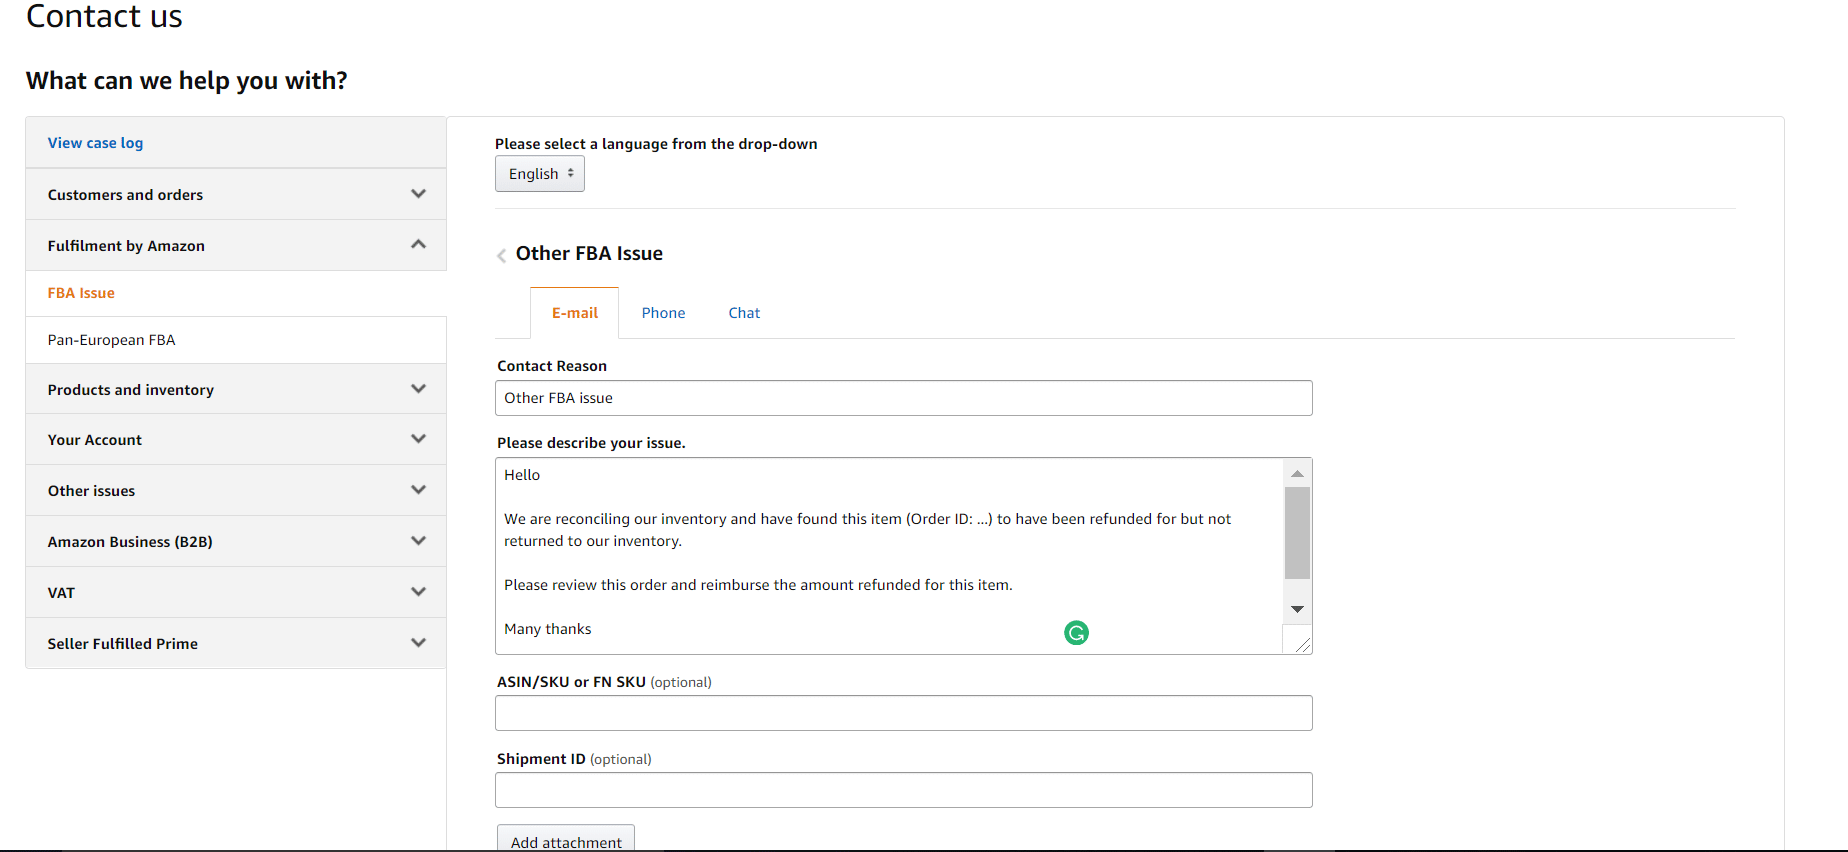
Task: Click the ASIN/SKU or FN SKU field
Action: (x=904, y=713)
